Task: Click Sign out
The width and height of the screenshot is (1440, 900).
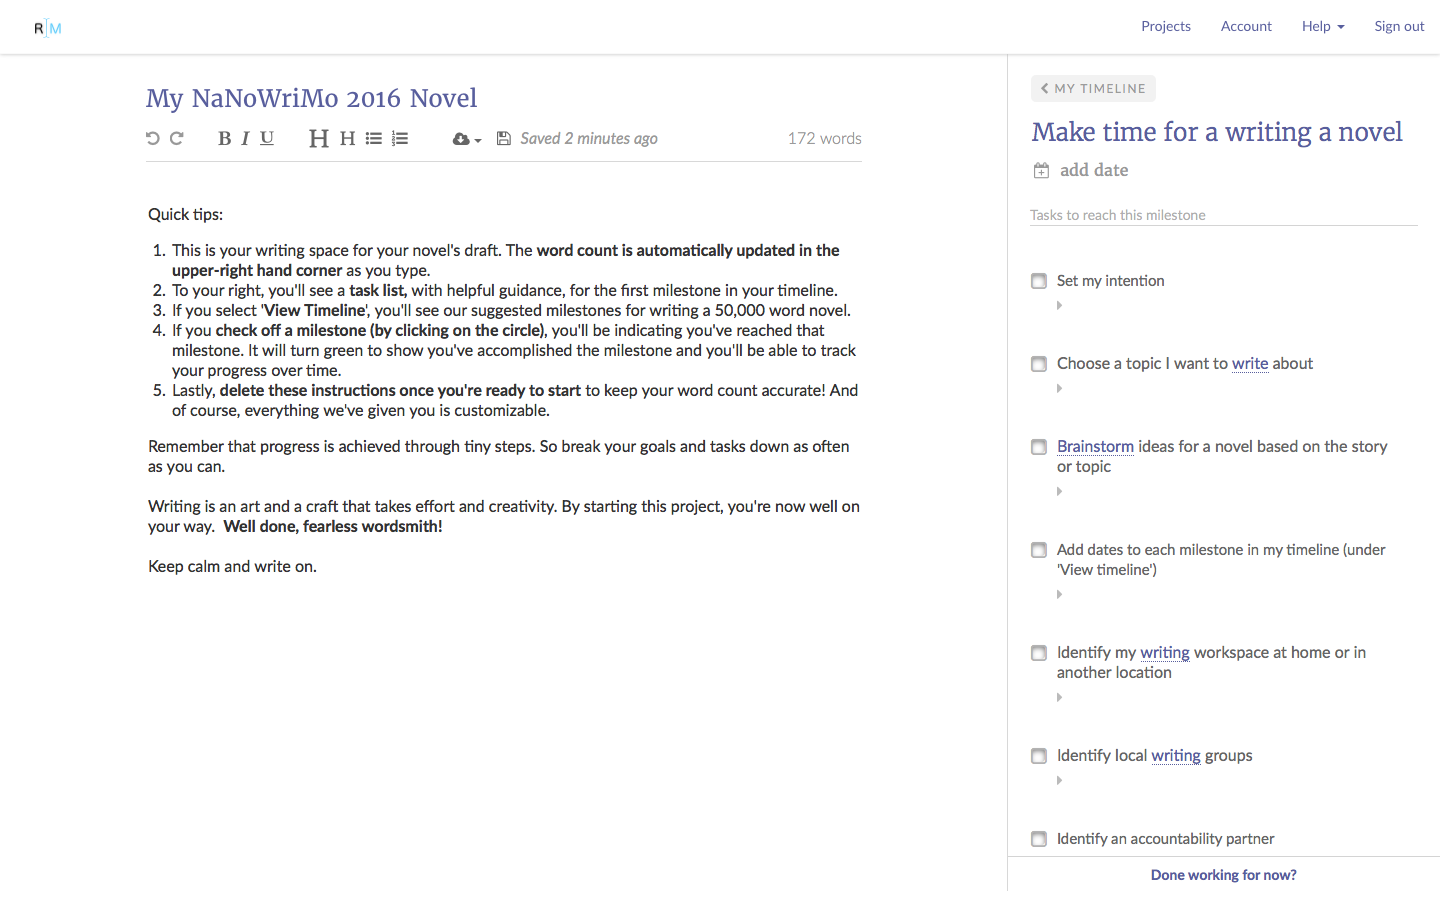Action: 1399,26
